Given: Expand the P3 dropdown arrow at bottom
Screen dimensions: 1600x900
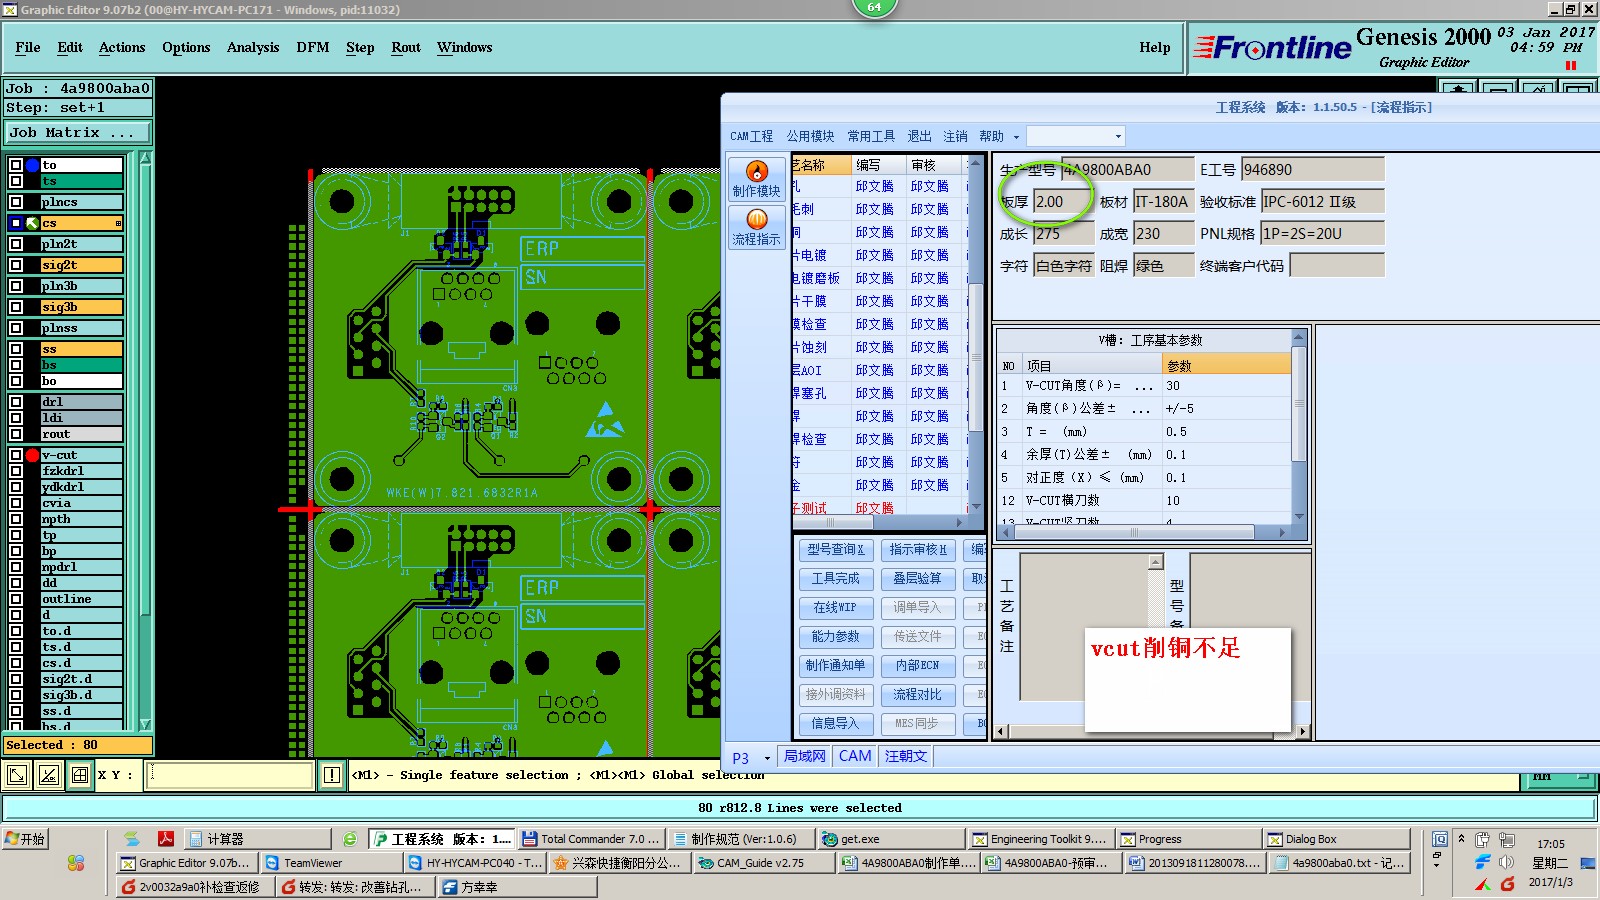Looking at the screenshot, I should (767, 758).
